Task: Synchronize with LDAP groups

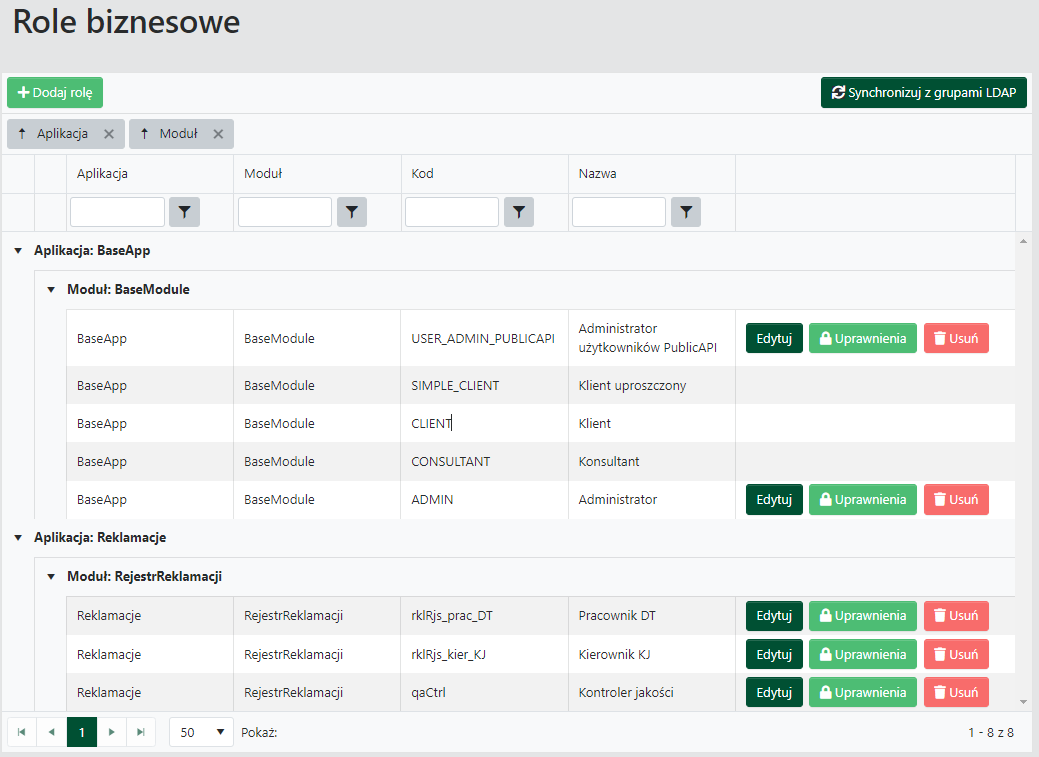Action: click(923, 93)
